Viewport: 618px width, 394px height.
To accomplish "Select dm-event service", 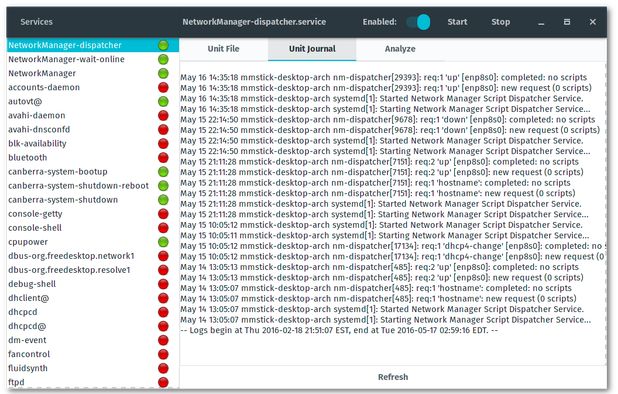I will coord(93,340).
